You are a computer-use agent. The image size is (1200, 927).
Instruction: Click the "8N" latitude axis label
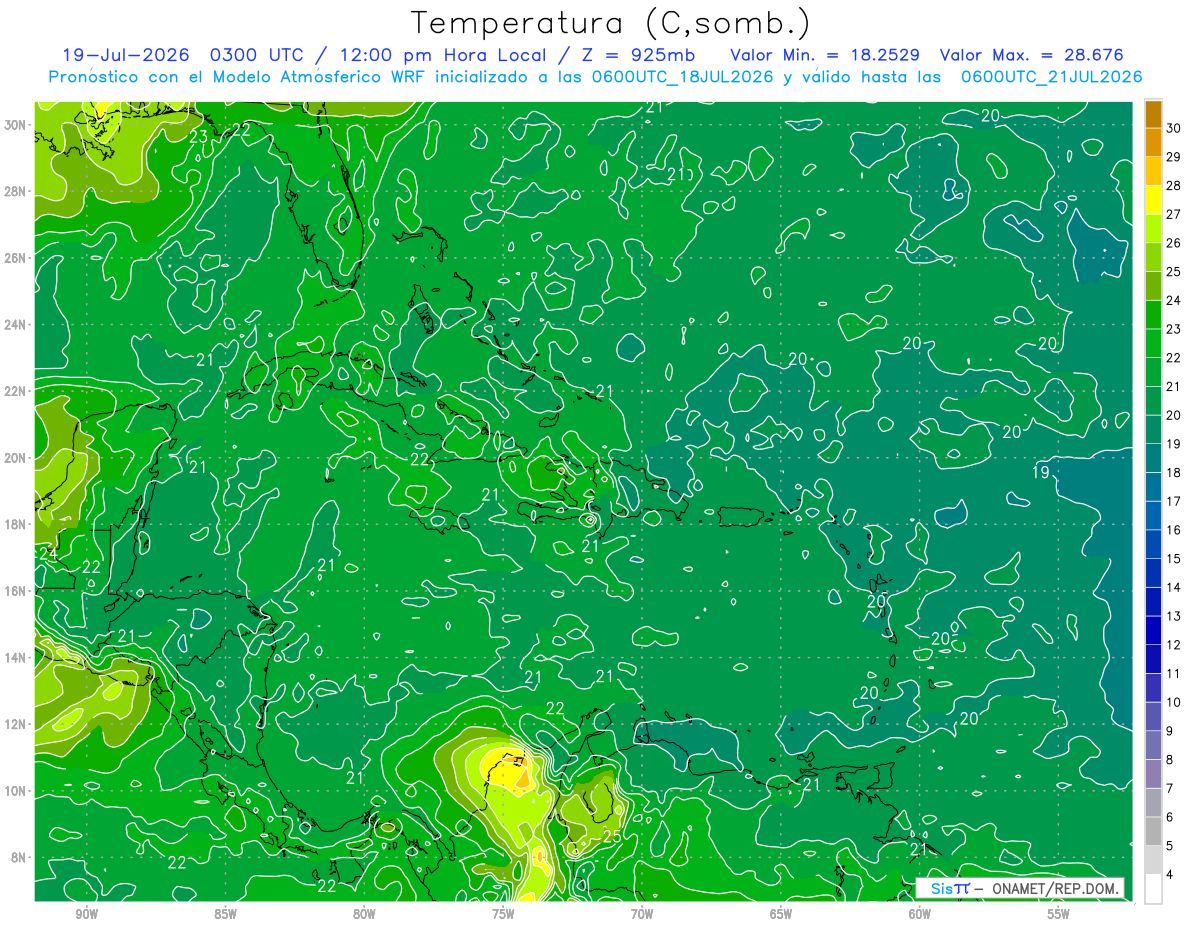18,857
